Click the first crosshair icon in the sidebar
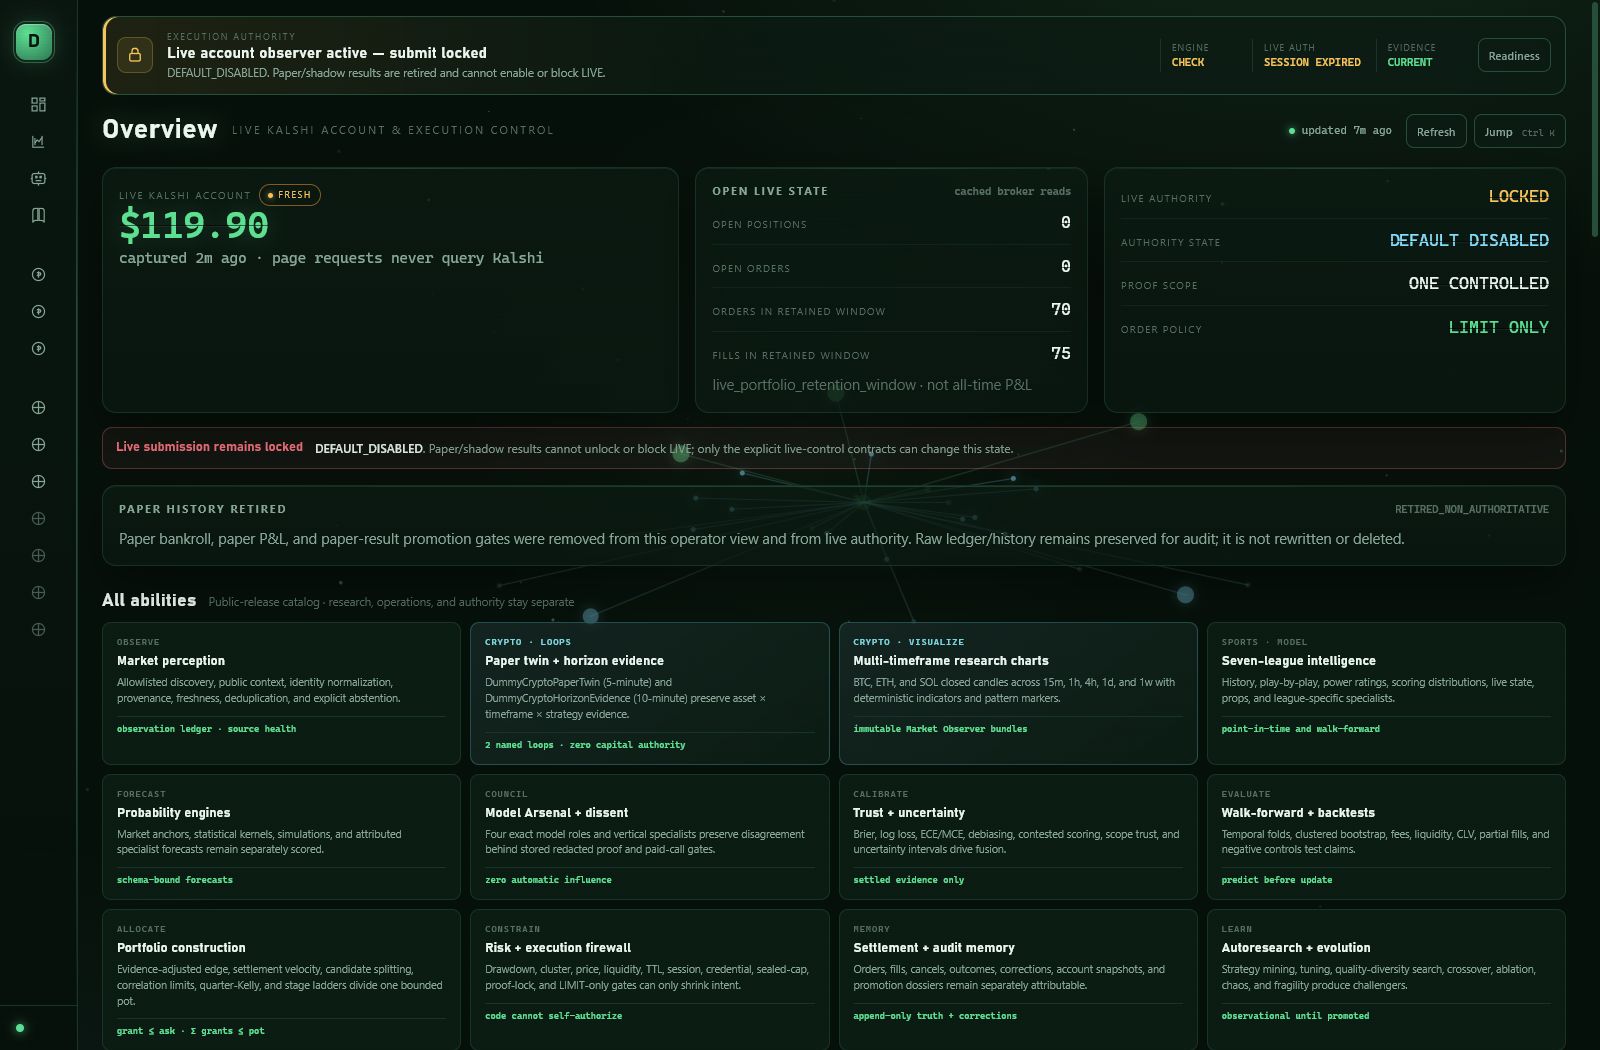Screen dimensions: 1600x1050 click(x=38, y=407)
